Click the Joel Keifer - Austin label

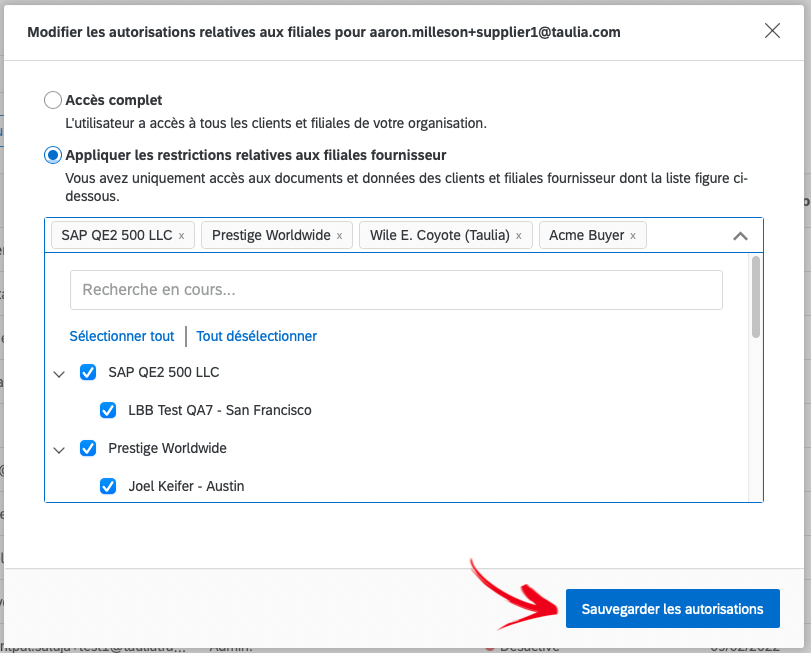pyautogui.click(x=186, y=486)
